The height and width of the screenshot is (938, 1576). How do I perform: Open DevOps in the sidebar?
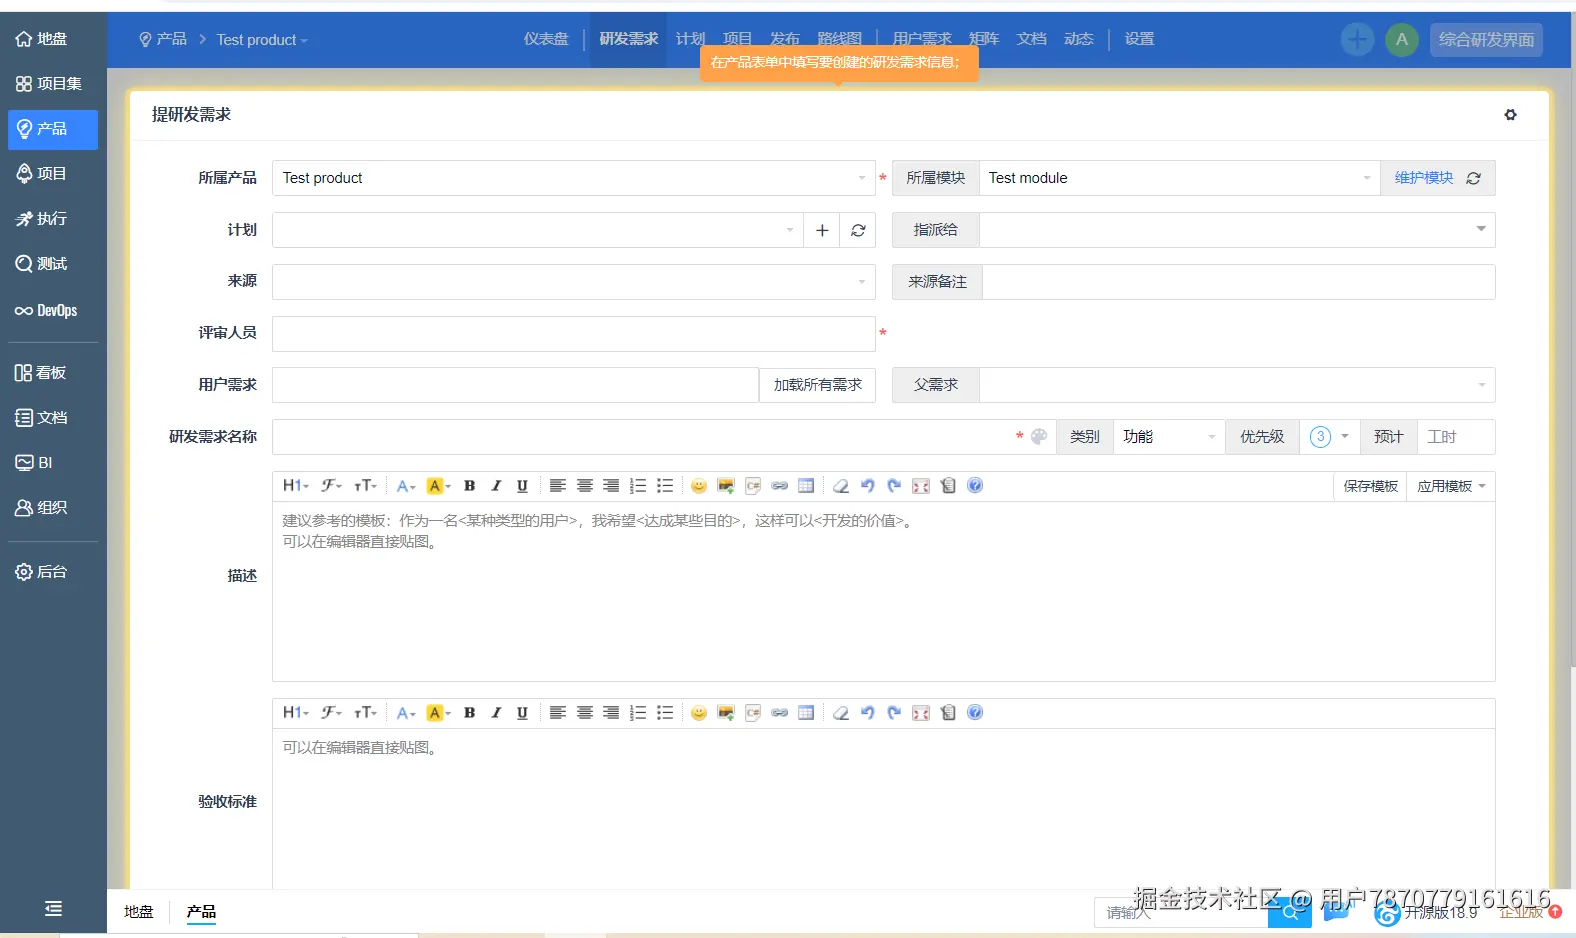[x=46, y=311]
